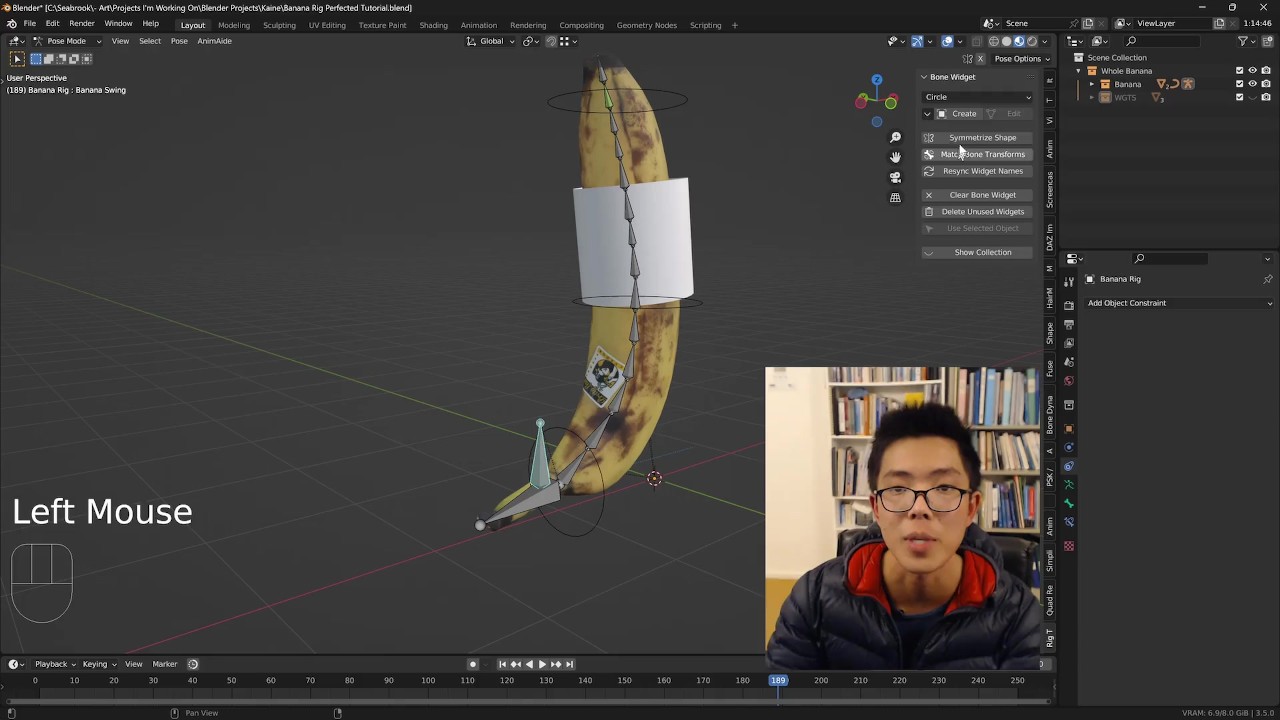Expand the Banana collection in outliner
The image size is (1280, 720).
(1092, 84)
